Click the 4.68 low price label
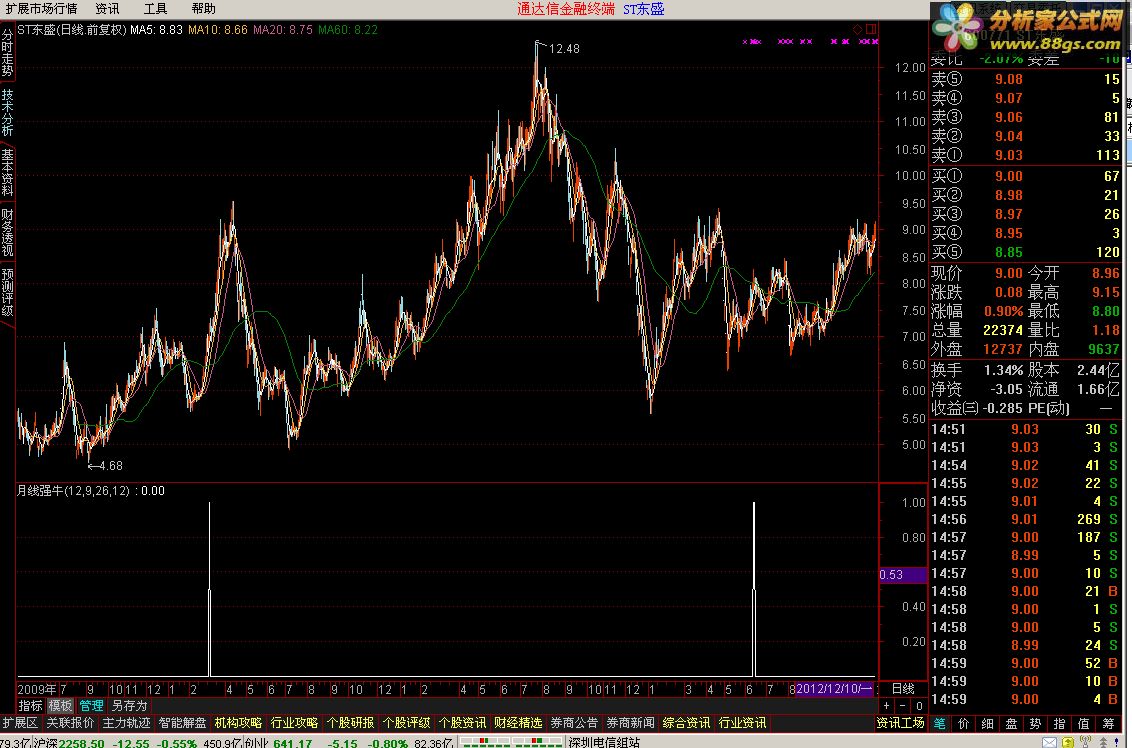 pyautogui.click(x=111, y=466)
